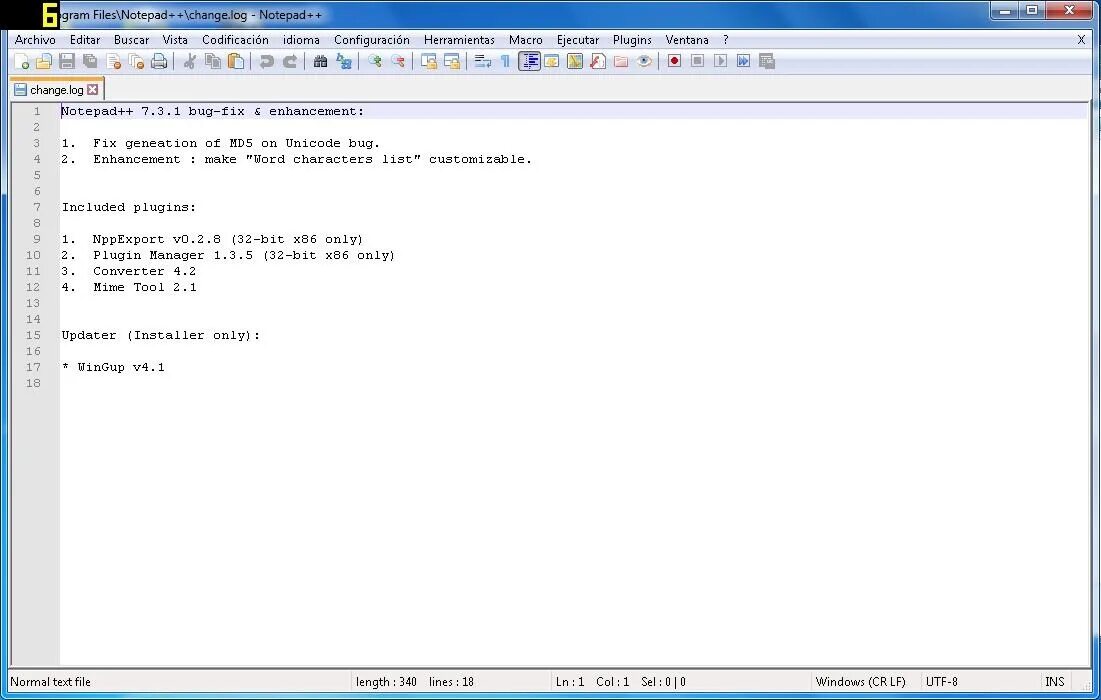
Task: Click the Open file folder icon
Action: 44,62
